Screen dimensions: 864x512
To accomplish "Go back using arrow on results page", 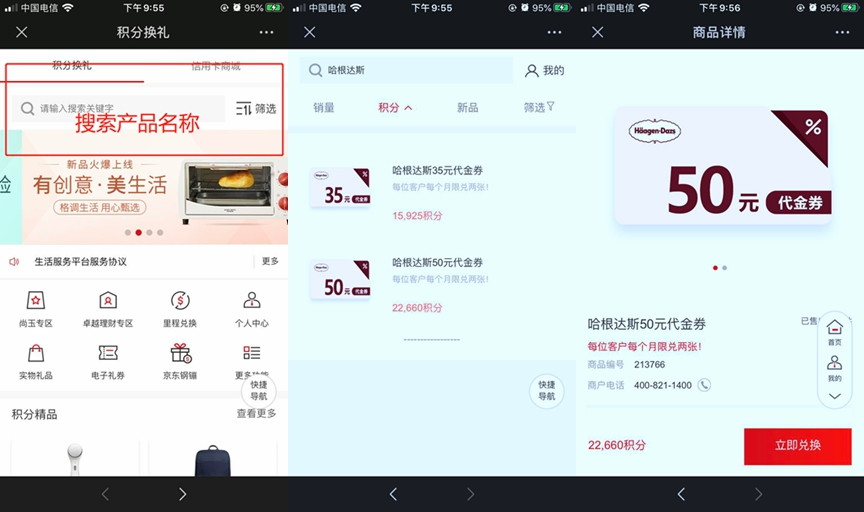I will [x=393, y=494].
